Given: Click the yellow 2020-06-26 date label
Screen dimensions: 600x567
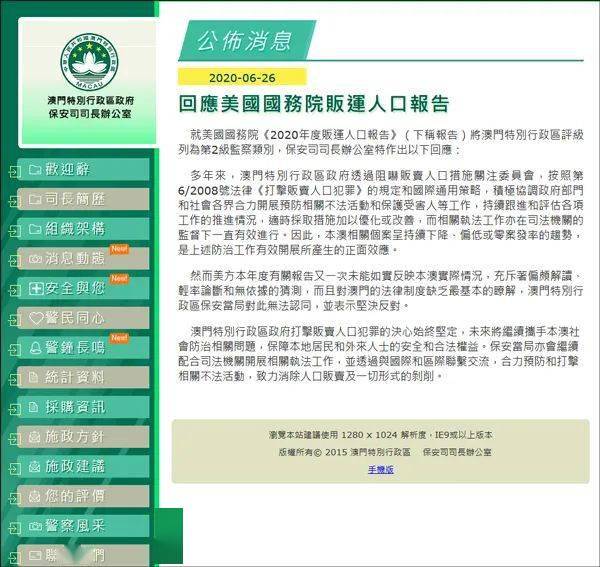Looking at the screenshot, I should tap(240, 77).
